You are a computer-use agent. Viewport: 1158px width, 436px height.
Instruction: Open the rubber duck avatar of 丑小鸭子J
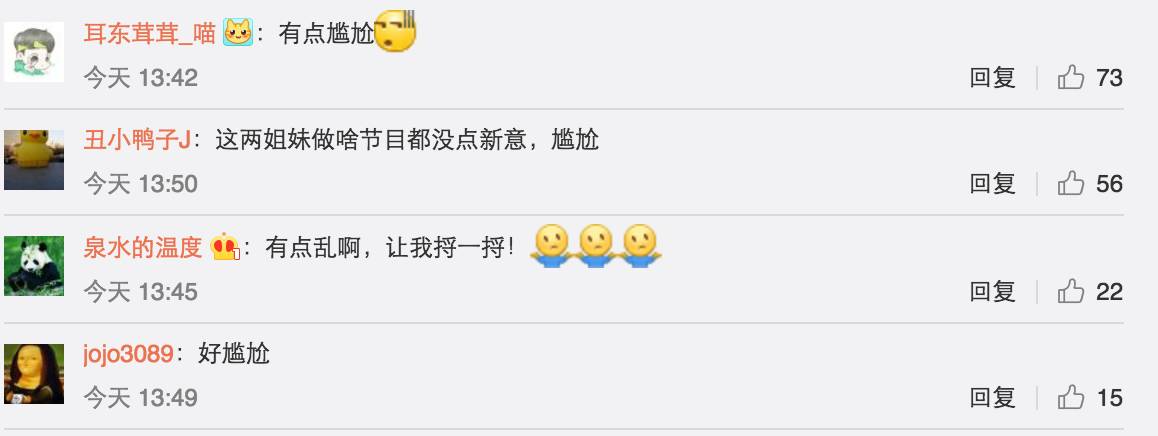tap(34, 160)
